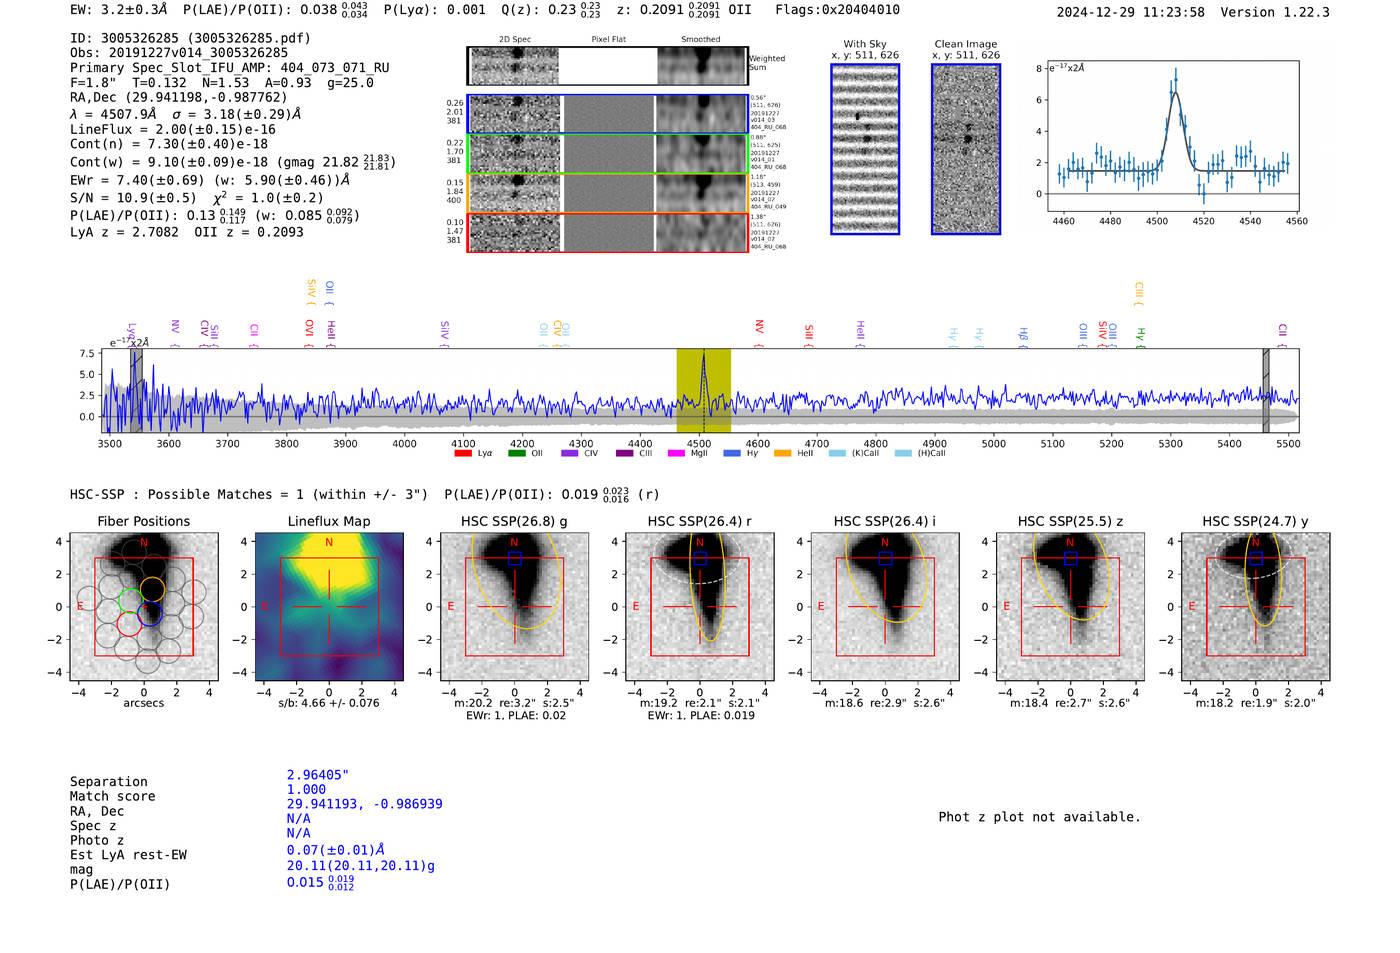Click the purple CIV legend swatch
The width and height of the screenshot is (1400, 953).
pos(570,453)
